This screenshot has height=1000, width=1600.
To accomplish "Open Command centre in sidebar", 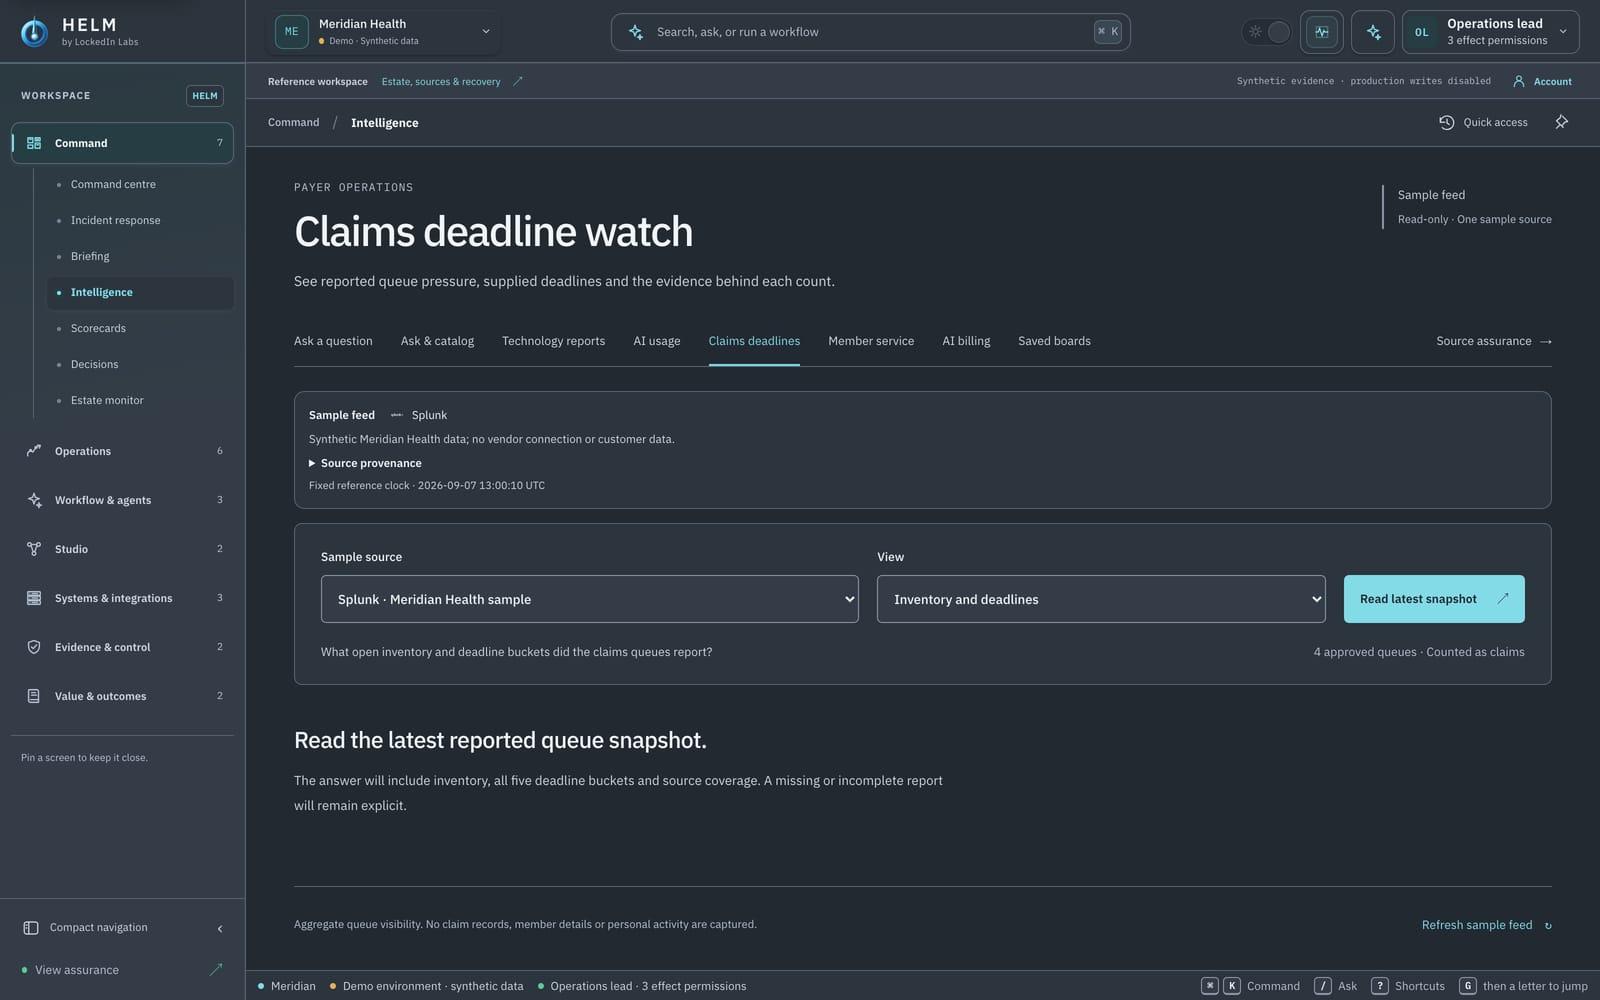I will [x=140, y=184].
